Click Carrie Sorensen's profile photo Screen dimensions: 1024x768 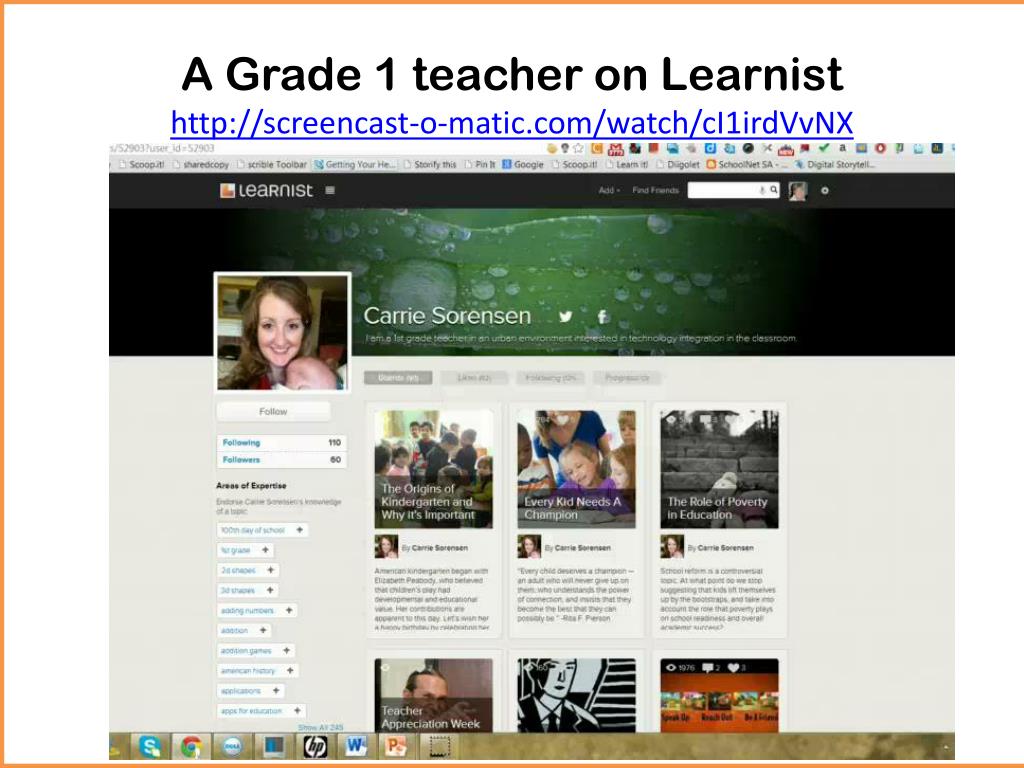282,332
